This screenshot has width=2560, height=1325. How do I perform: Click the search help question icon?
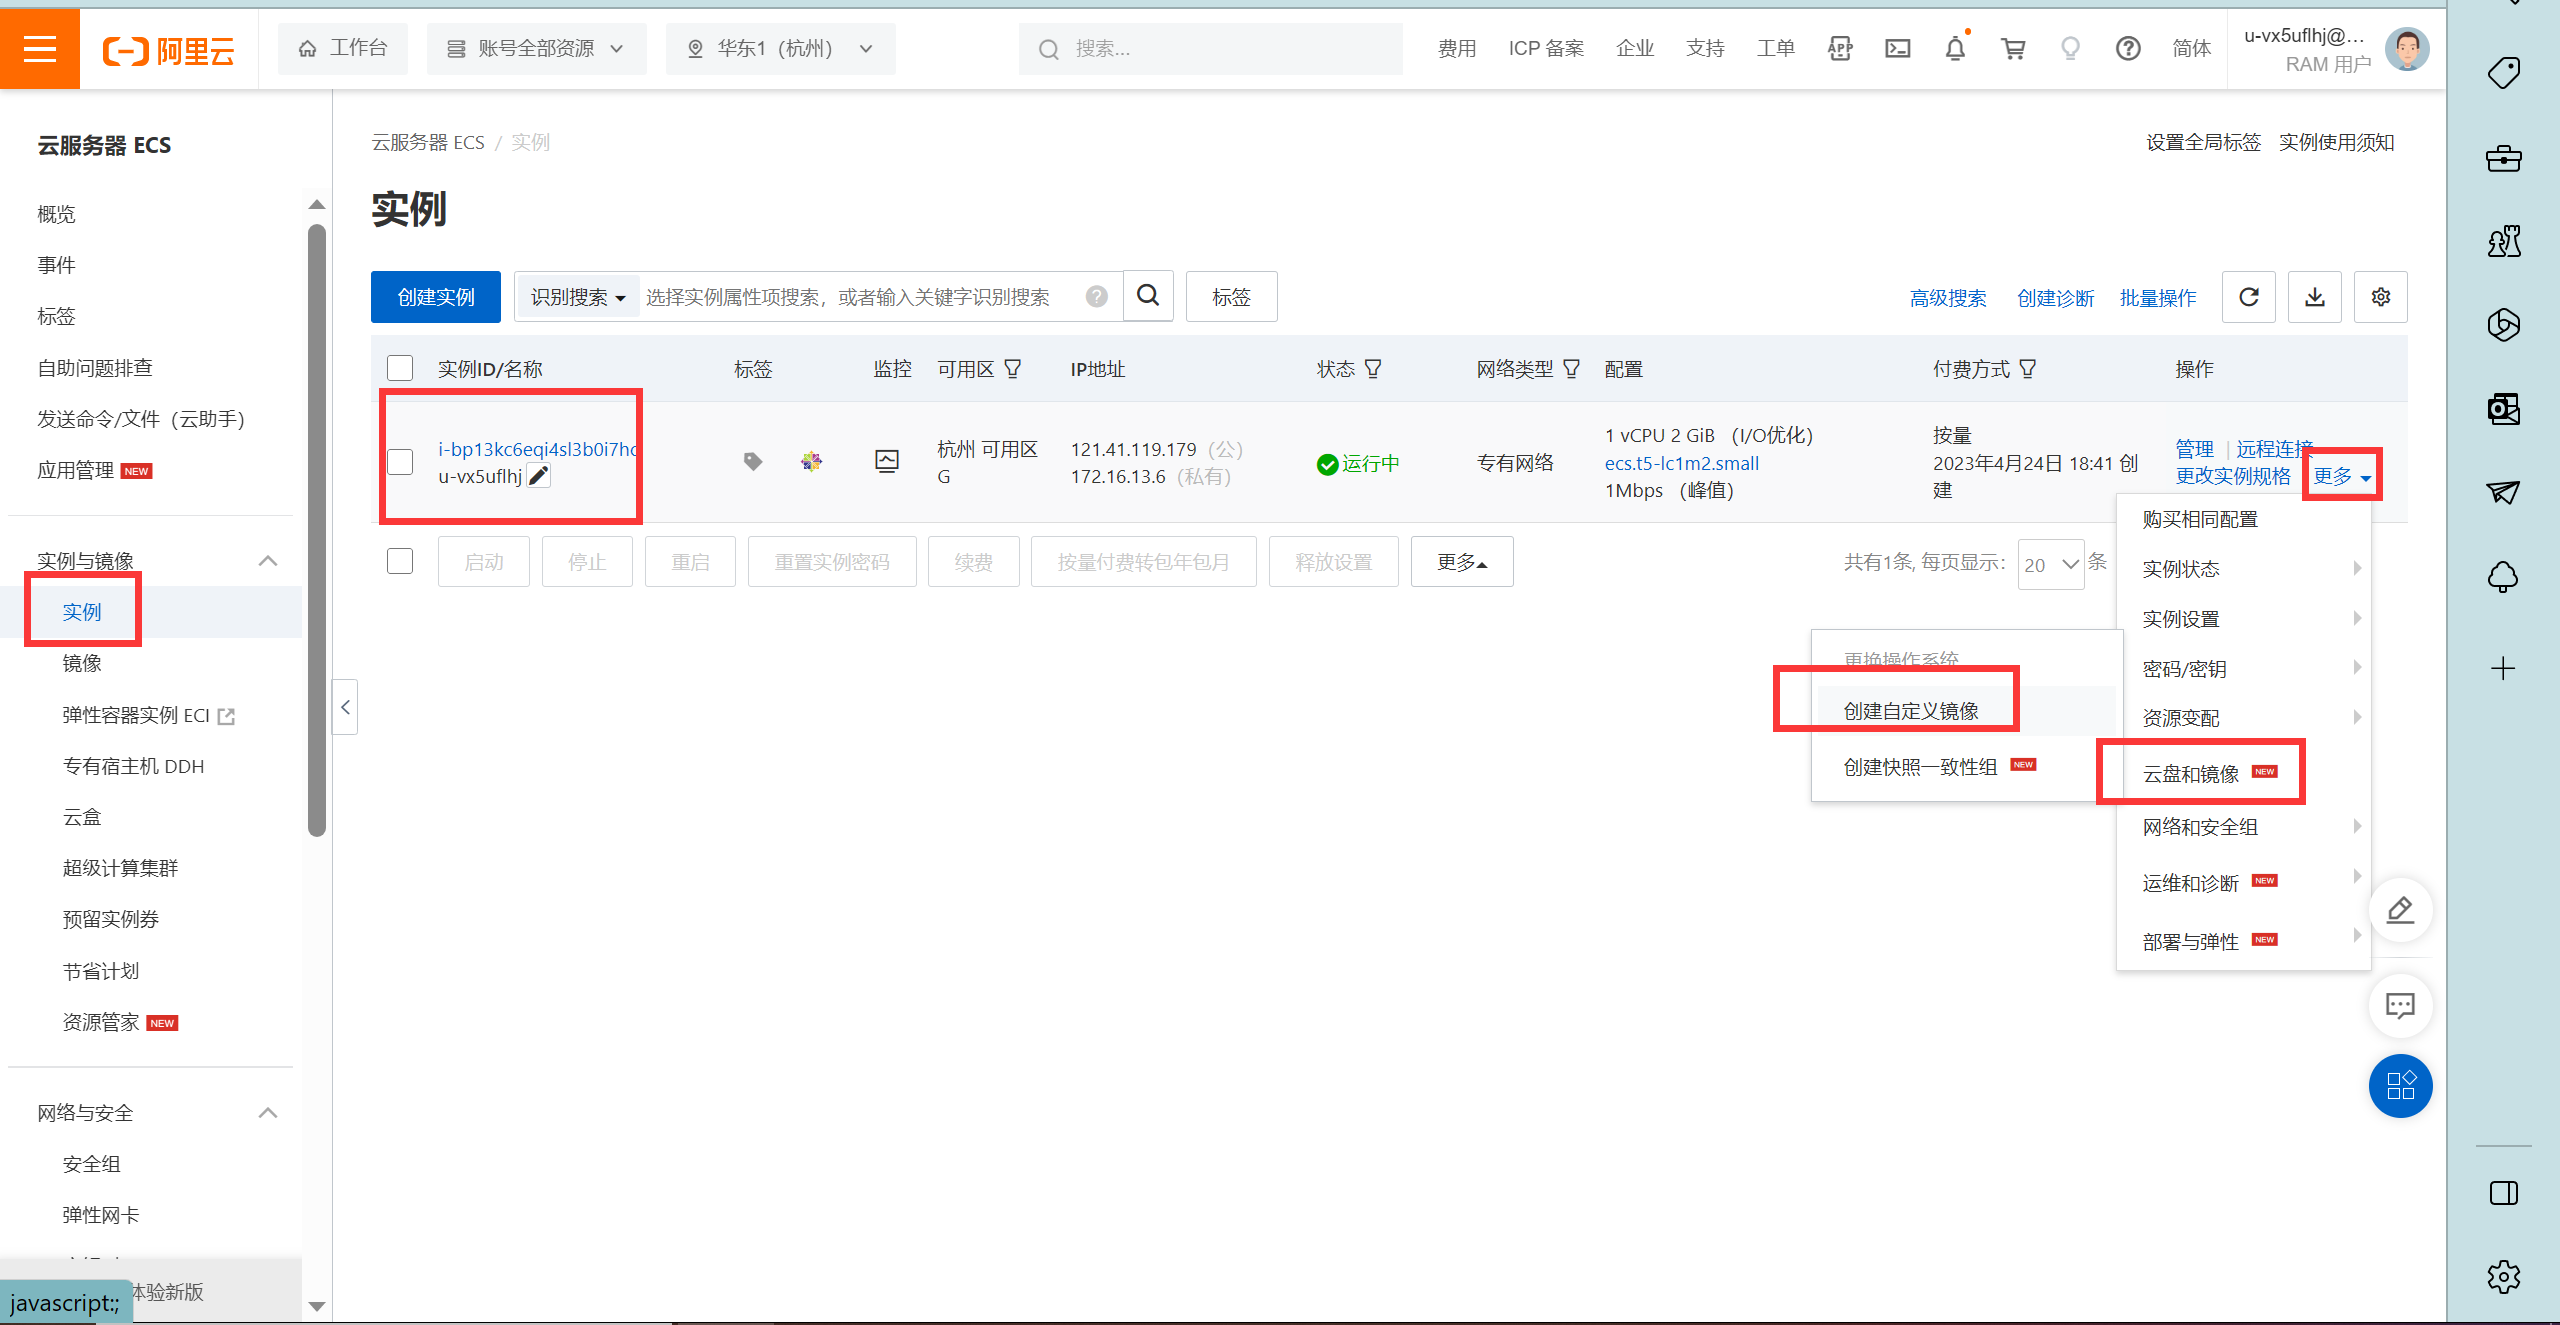[x=1097, y=297]
